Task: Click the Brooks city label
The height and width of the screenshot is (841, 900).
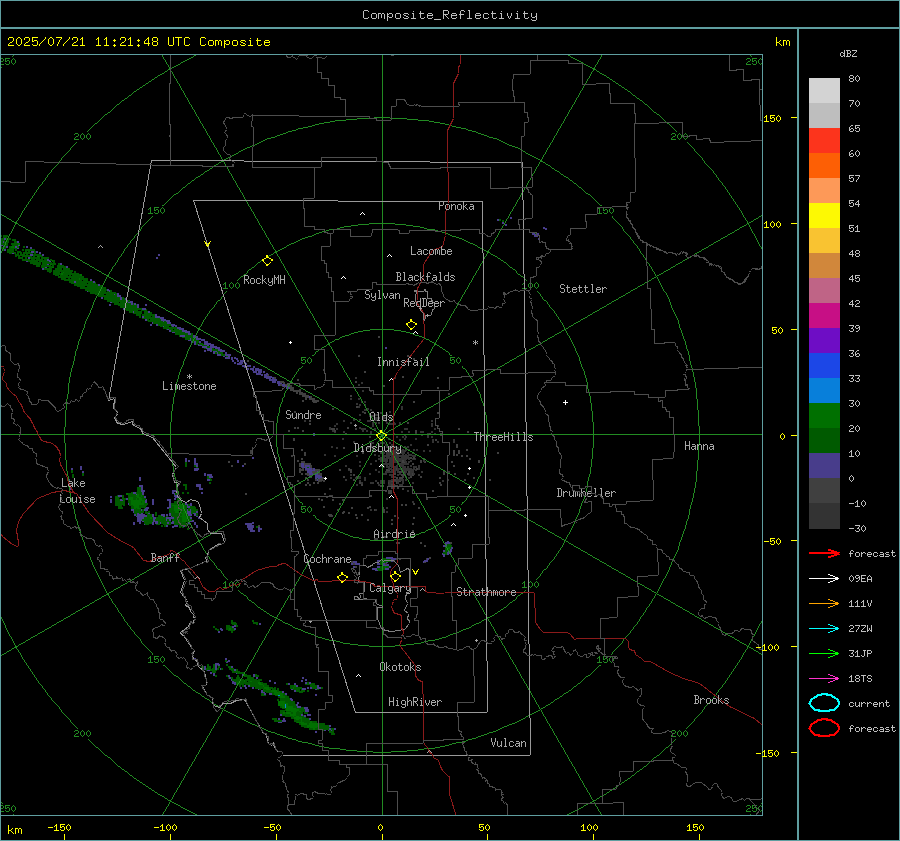Action: point(711,700)
